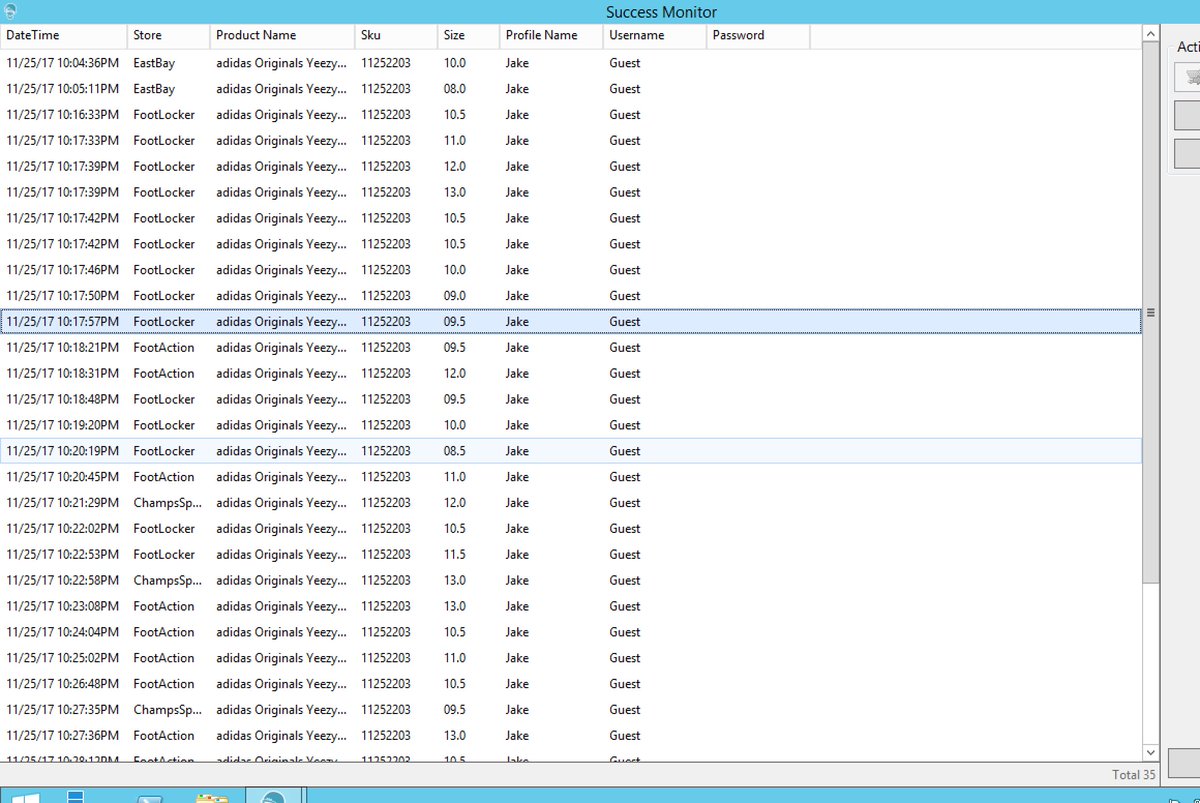Click ChampsSp... in the 10:27:35PM row

167,710
